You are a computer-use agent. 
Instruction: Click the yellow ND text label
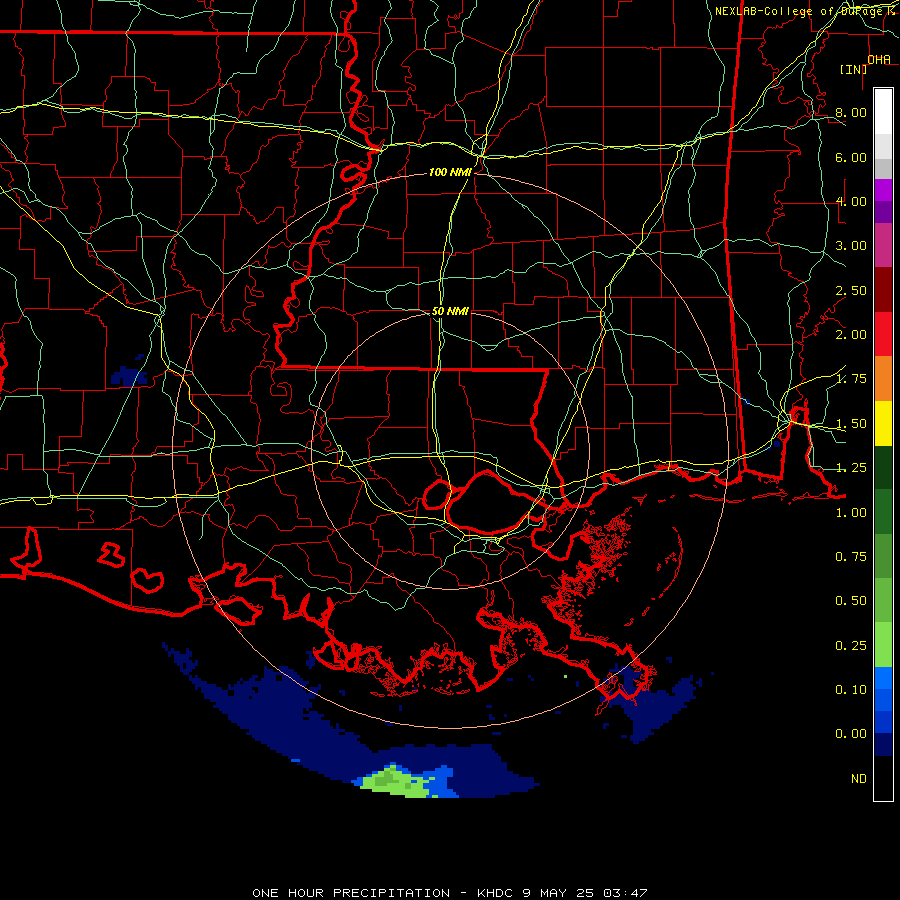coord(859,779)
